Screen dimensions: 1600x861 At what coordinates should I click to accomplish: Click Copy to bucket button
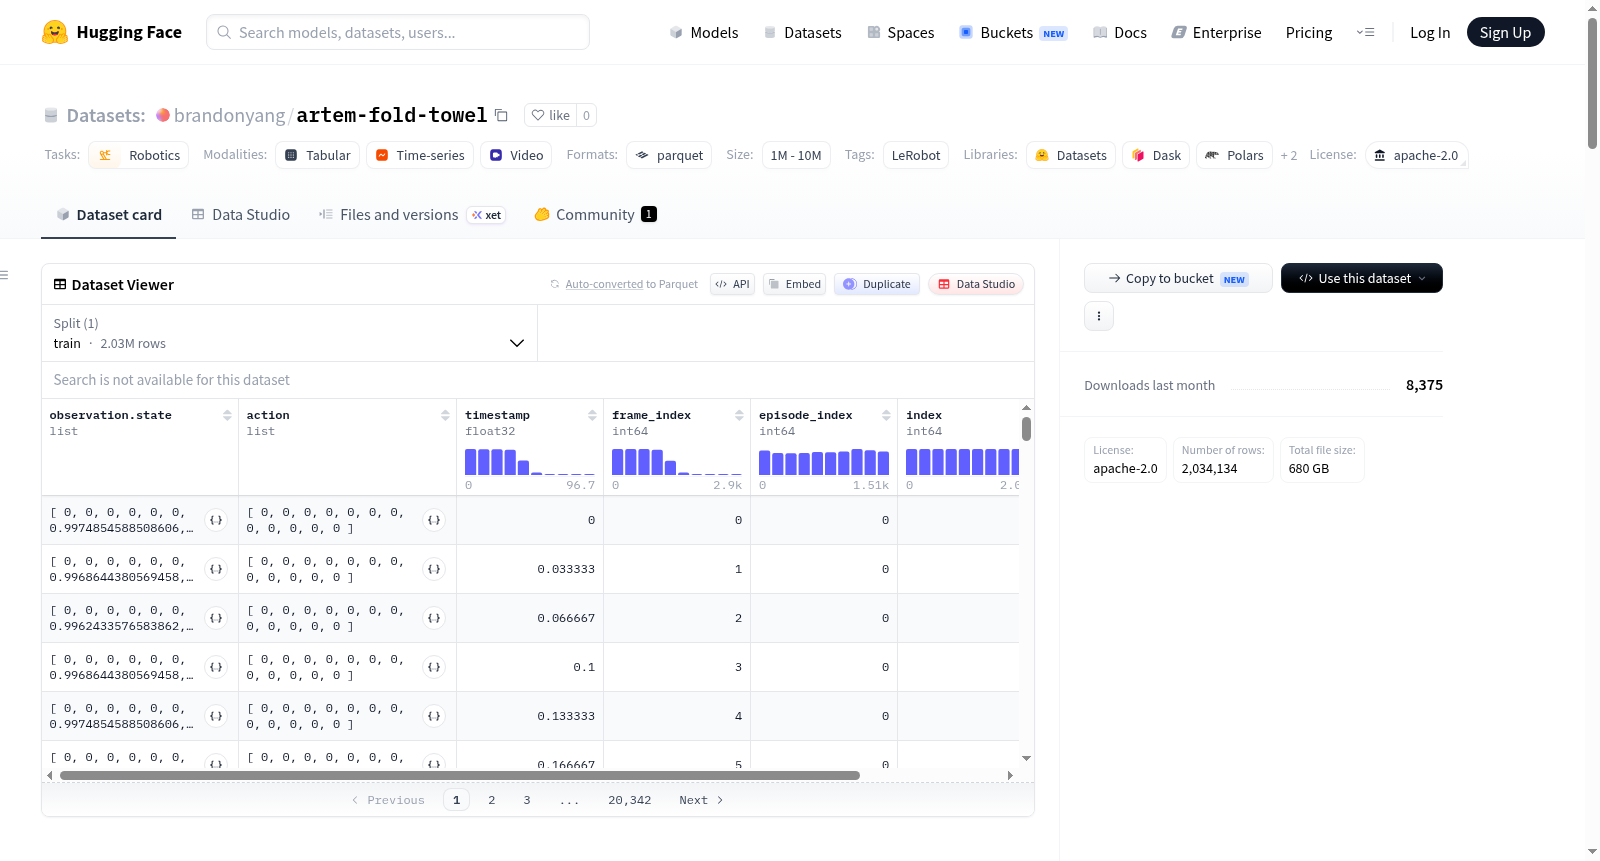coord(1178,278)
